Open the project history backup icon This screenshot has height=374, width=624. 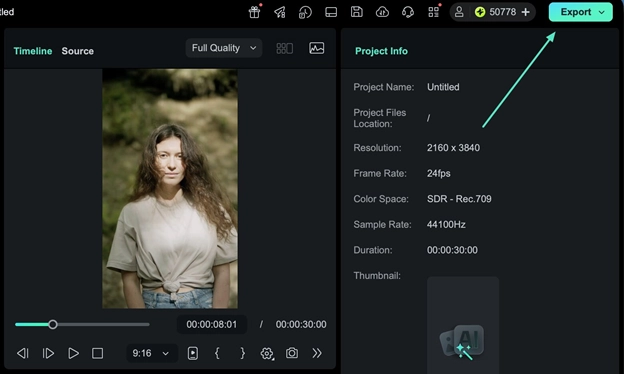click(305, 12)
